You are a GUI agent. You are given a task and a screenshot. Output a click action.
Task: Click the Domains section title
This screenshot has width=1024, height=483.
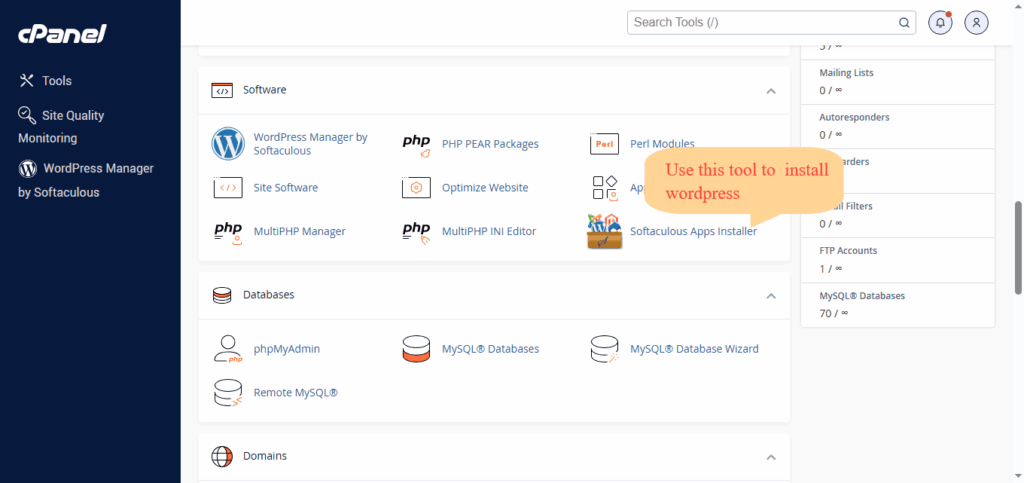click(264, 456)
